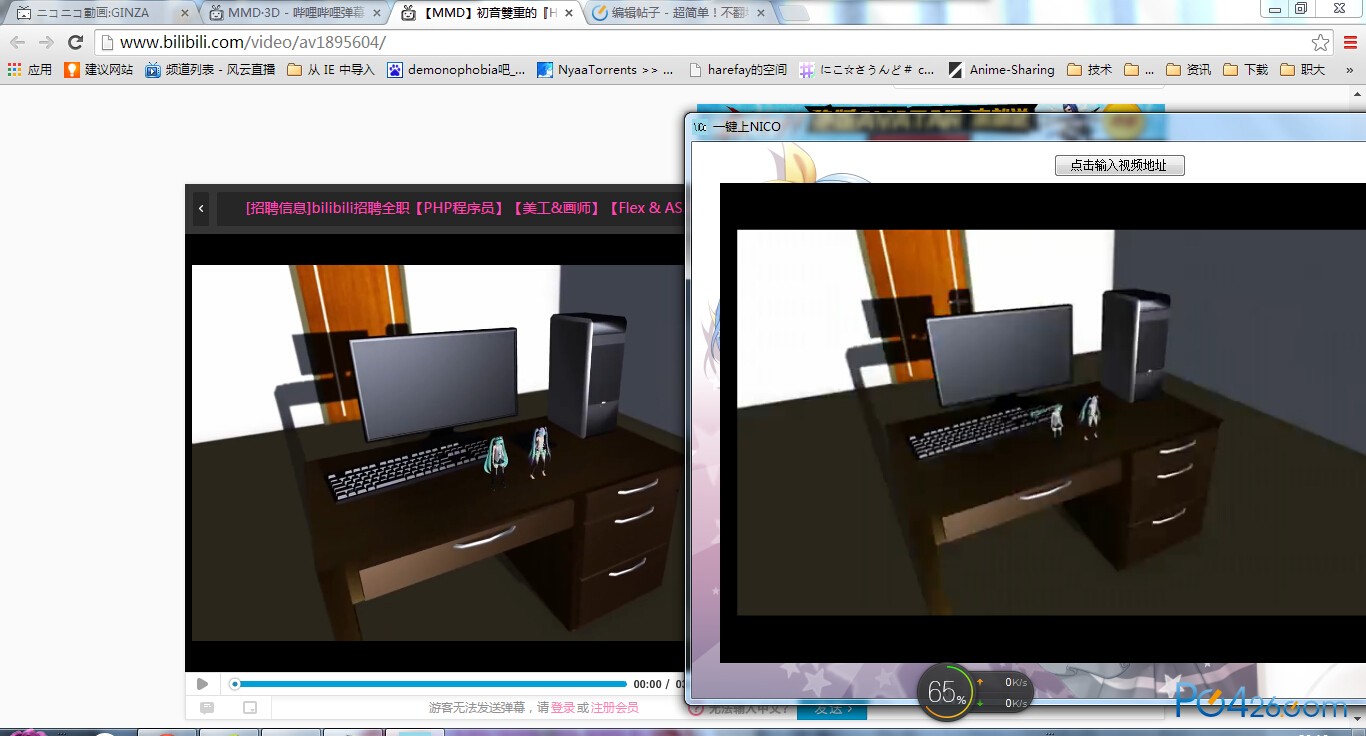This screenshot has height=736, width=1366.
Task: Open the 应用 apps shortcut
Action: (x=30, y=70)
